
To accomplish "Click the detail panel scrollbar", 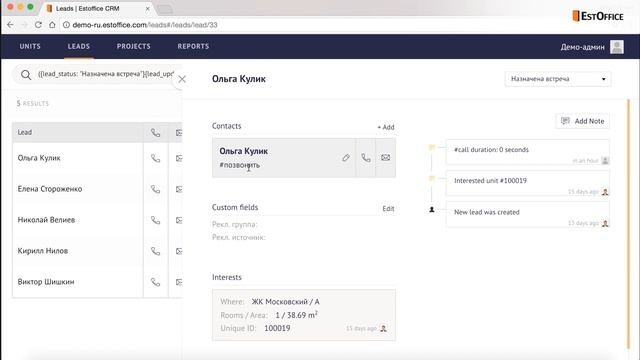I will click(629, 224).
